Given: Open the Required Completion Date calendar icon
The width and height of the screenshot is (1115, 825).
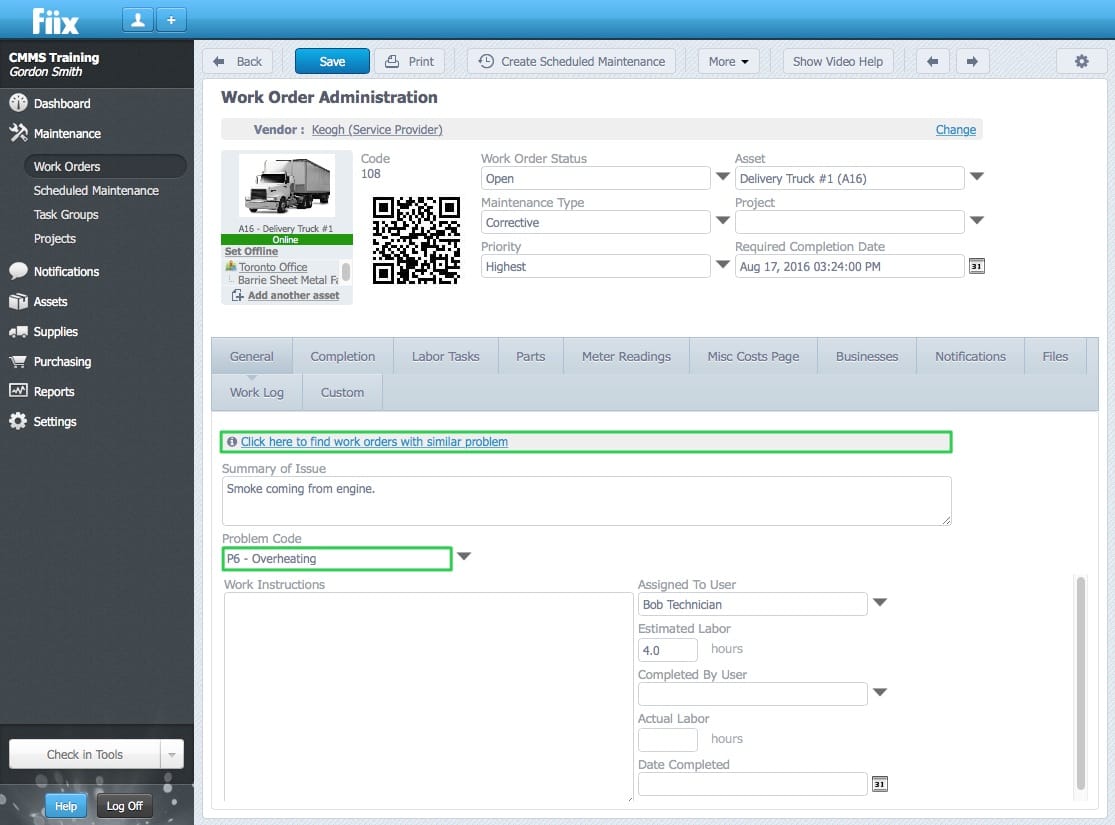Looking at the screenshot, I should tap(977, 266).
